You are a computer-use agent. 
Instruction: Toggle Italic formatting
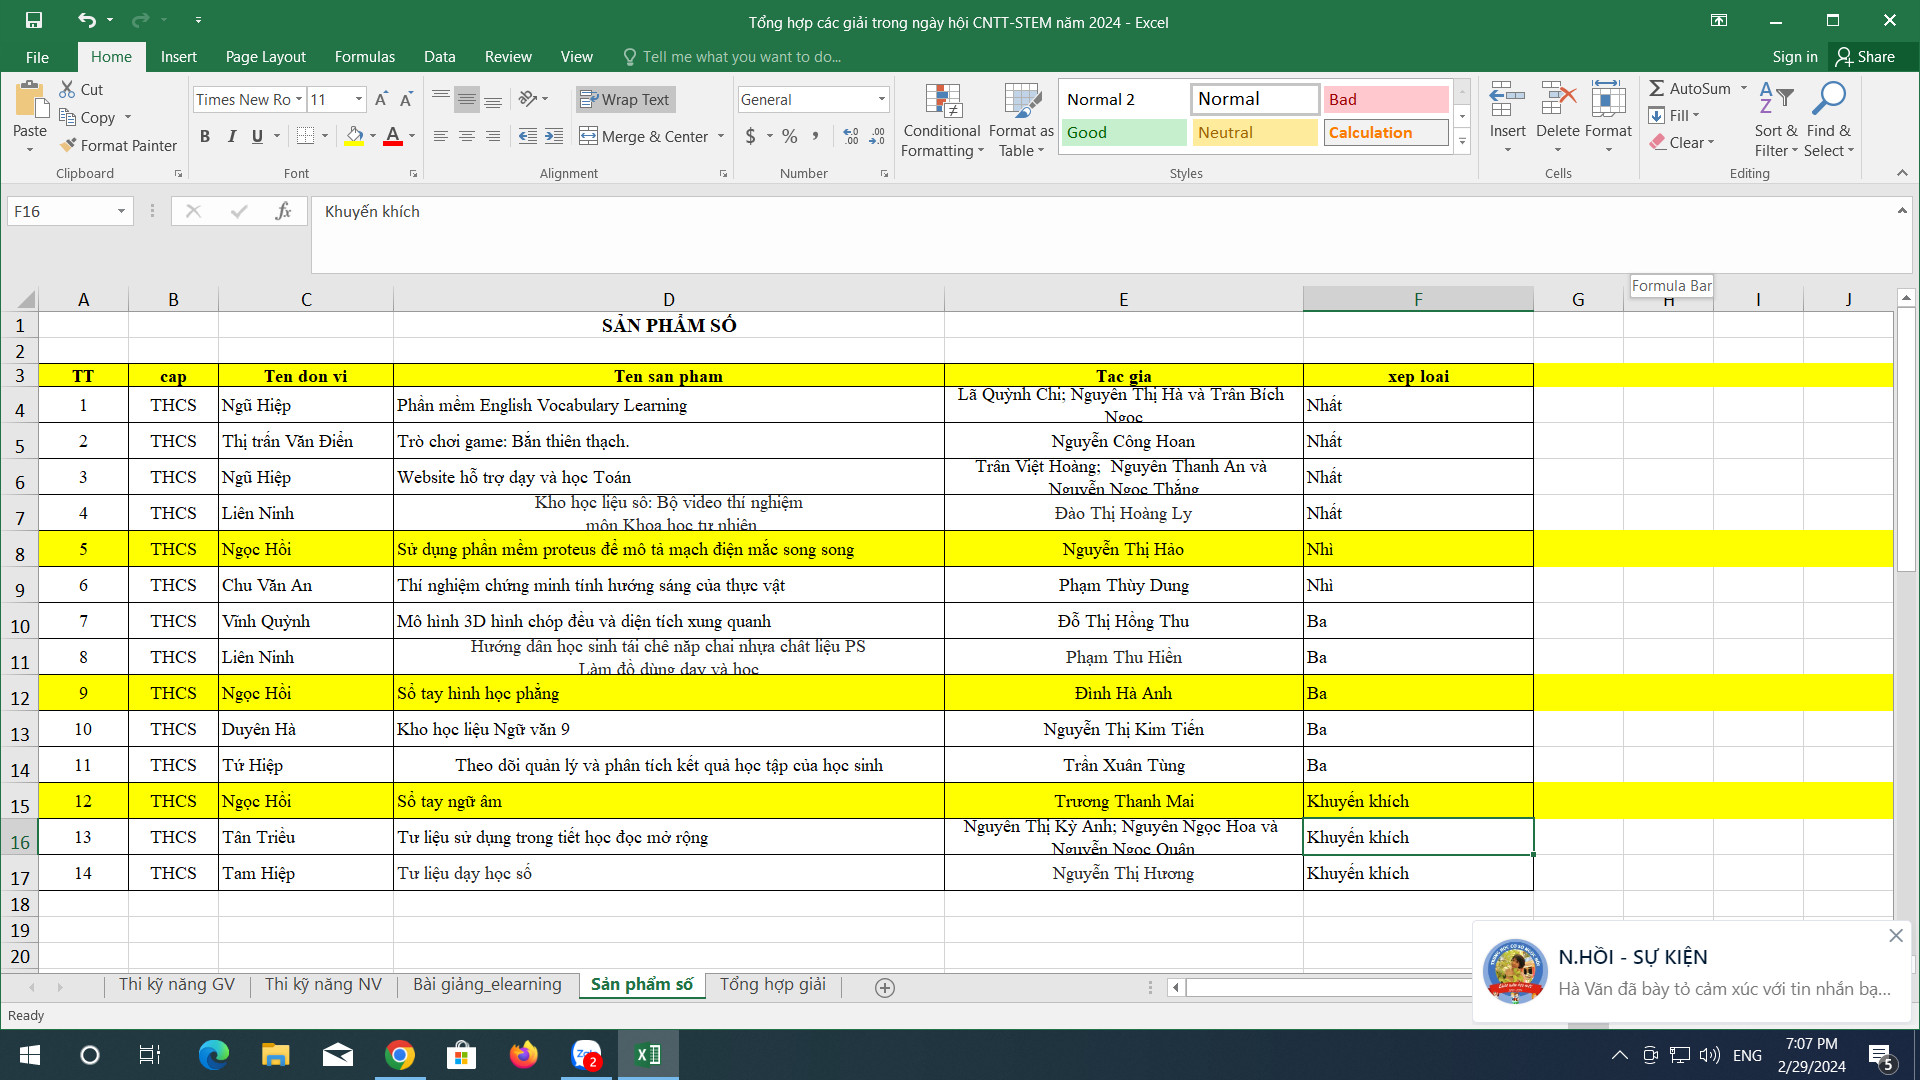point(231,136)
